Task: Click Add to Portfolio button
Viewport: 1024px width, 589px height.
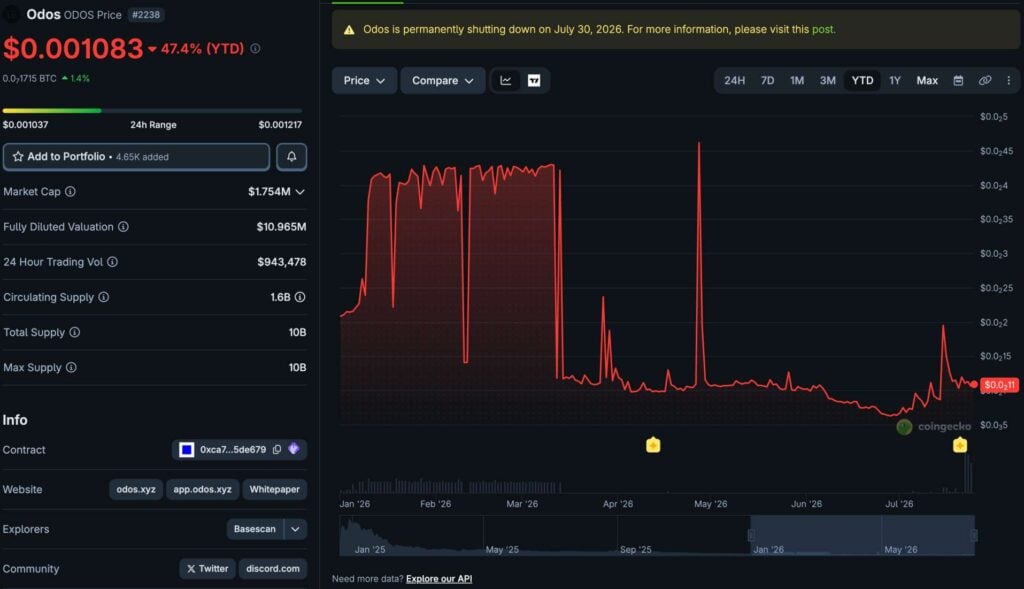Action: click(x=136, y=157)
